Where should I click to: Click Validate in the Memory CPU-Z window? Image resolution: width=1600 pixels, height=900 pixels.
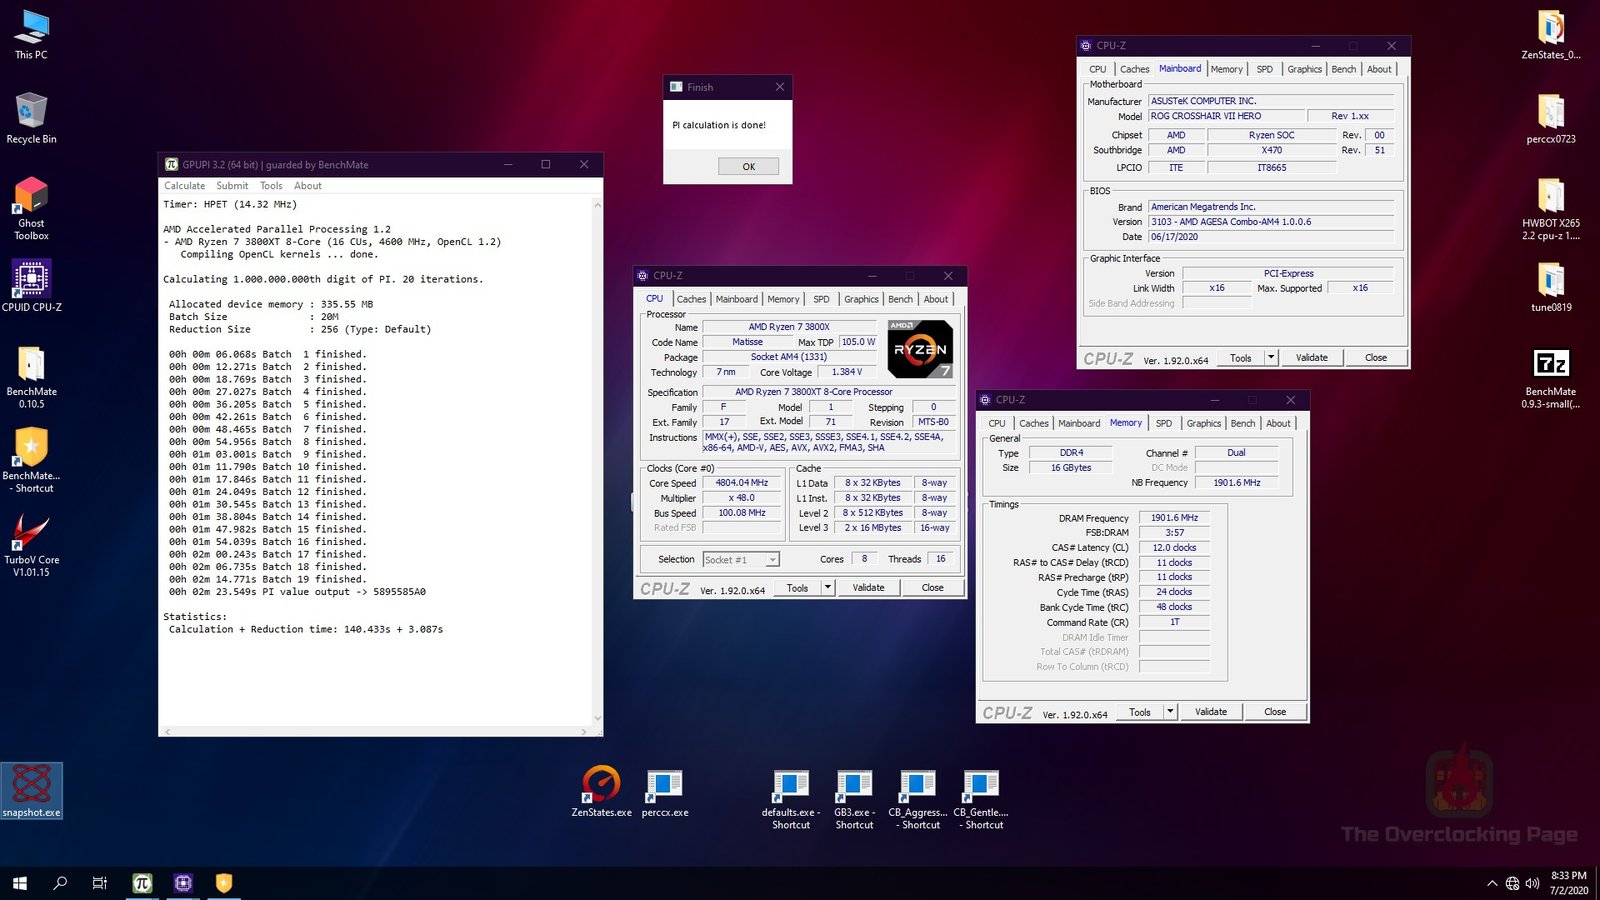[1210, 712]
